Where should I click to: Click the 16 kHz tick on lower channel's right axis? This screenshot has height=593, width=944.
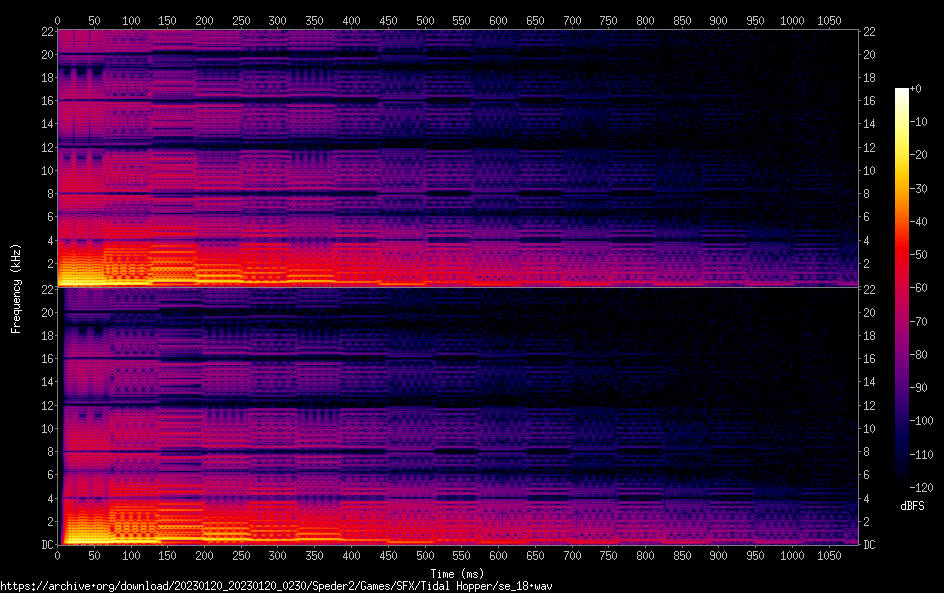pyautogui.click(x=869, y=359)
